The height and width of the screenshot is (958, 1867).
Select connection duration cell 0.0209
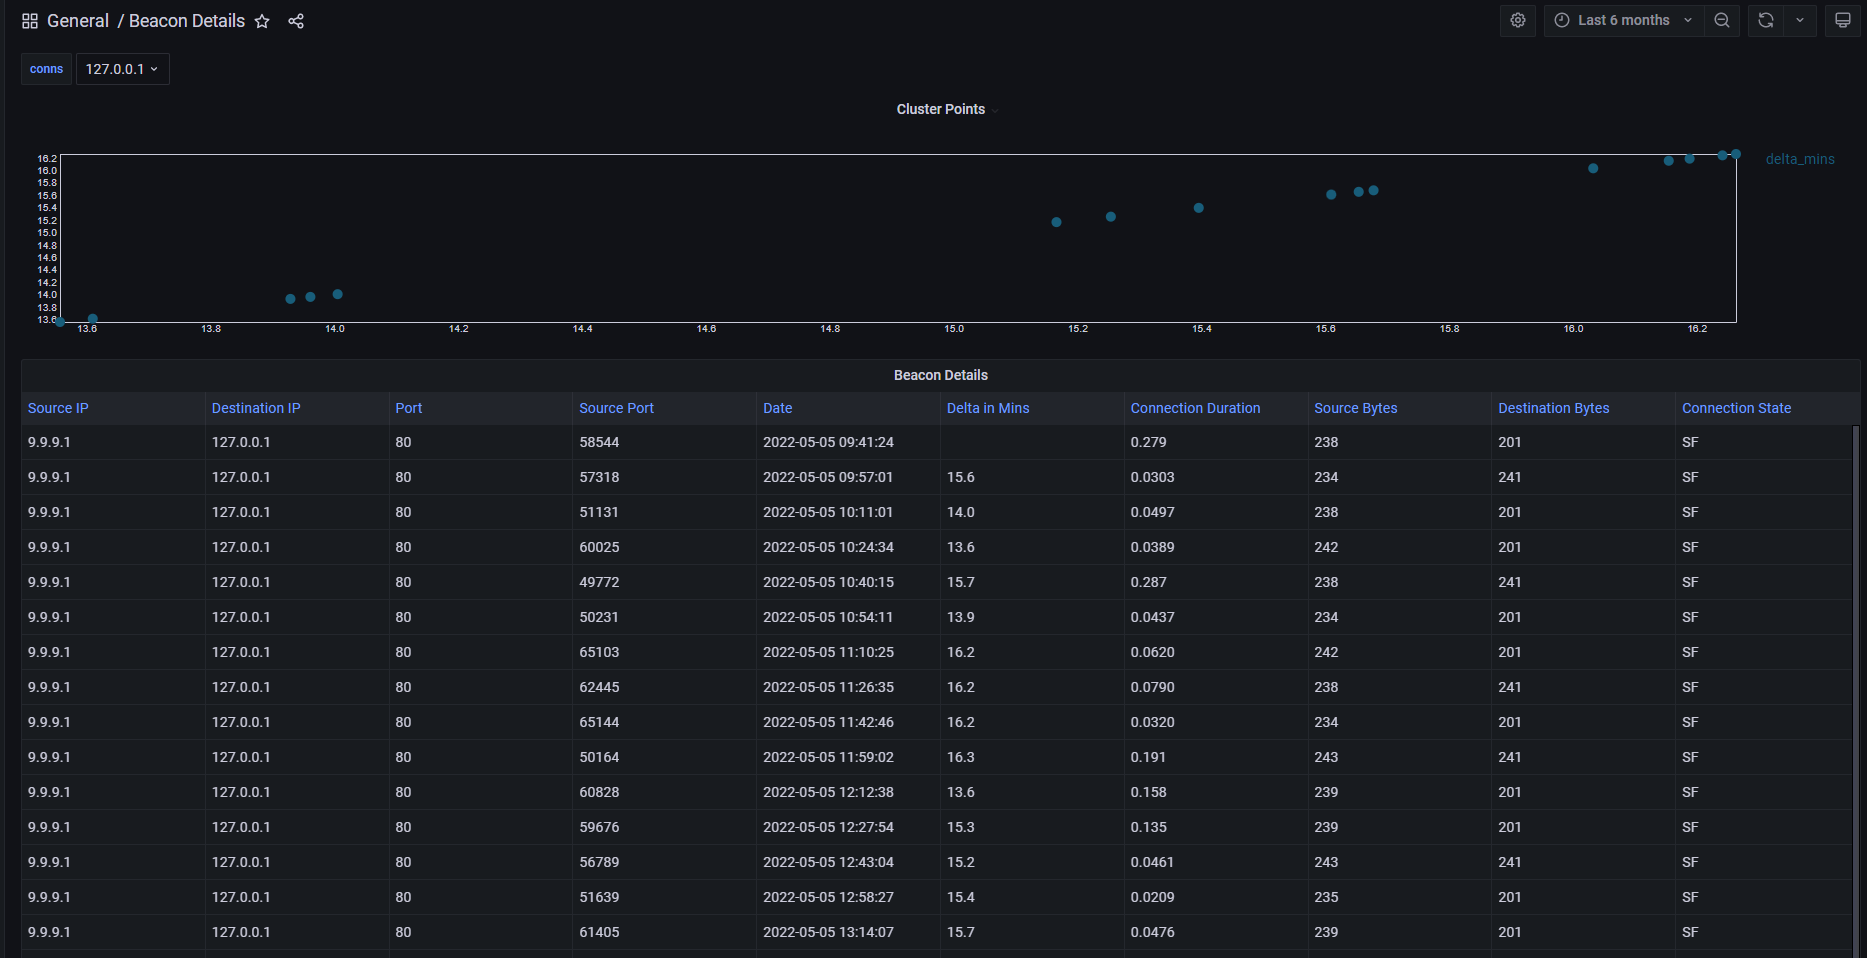point(1216,897)
